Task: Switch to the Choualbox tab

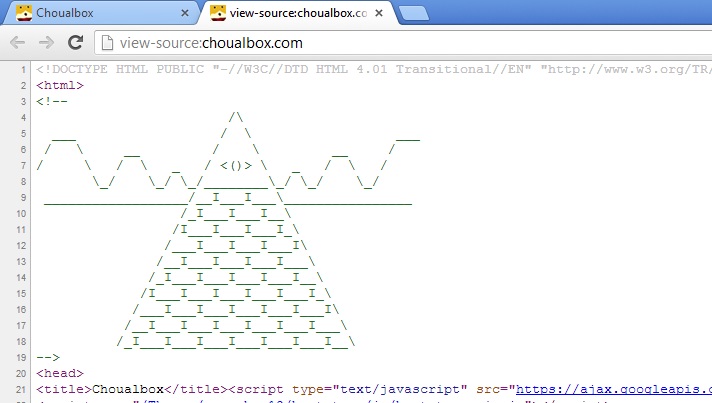Action: 100,13
